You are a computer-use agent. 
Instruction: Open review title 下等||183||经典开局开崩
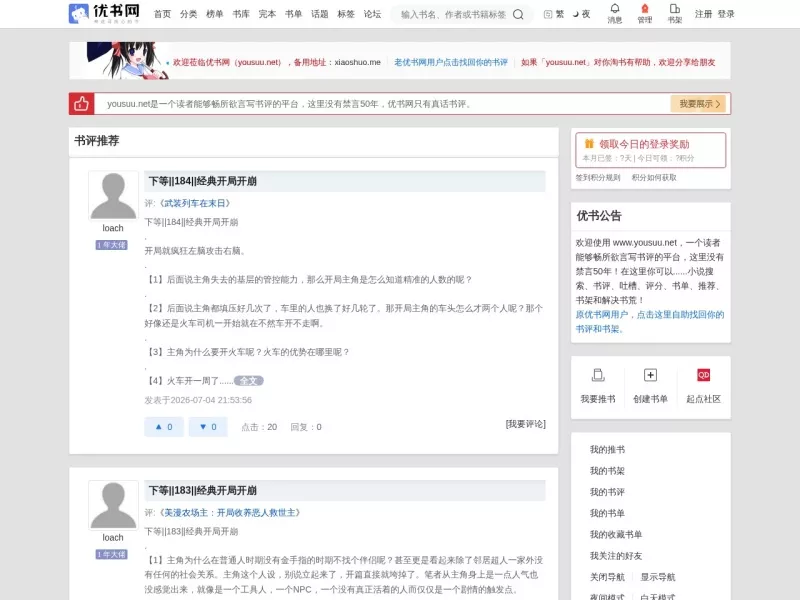point(203,491)
